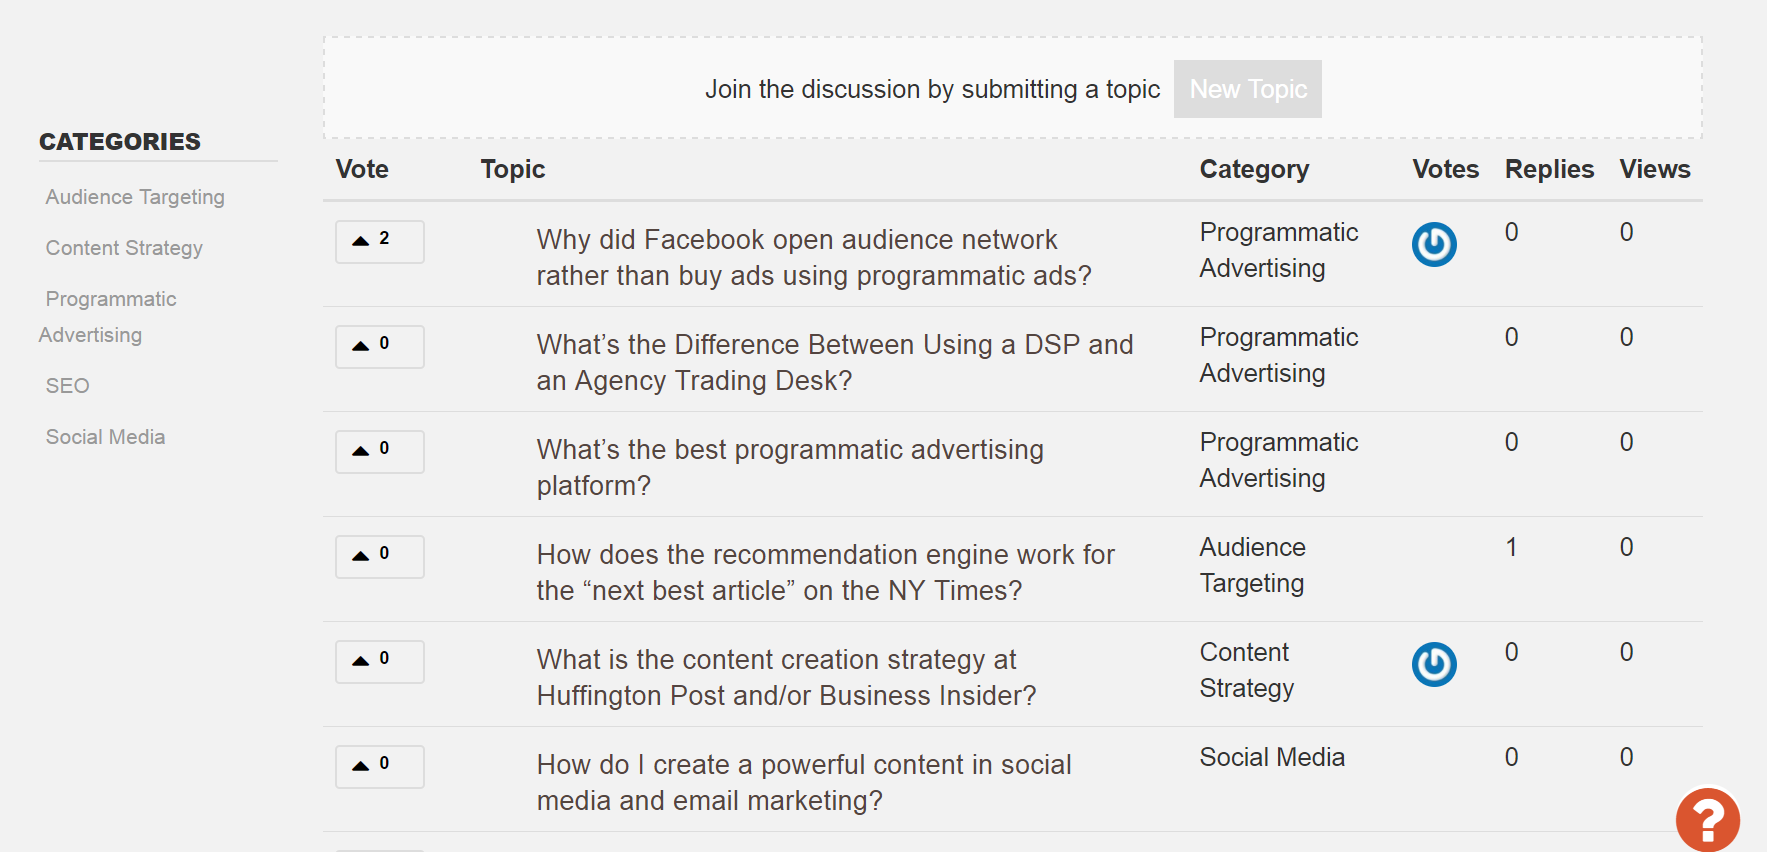Image resolution: width=1767 pixels, height=852 pixels.
Task: Open the powerful social media content topic
Action: point(803,783)
